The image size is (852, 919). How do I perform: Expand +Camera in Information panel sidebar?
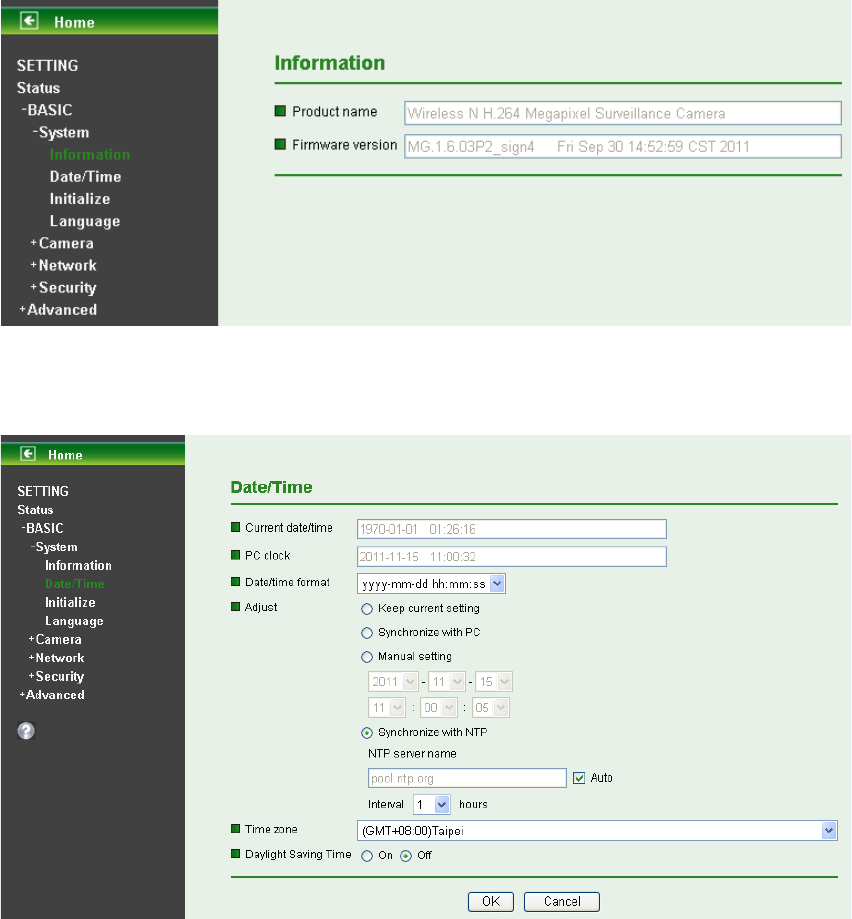(x=62, y=243)
